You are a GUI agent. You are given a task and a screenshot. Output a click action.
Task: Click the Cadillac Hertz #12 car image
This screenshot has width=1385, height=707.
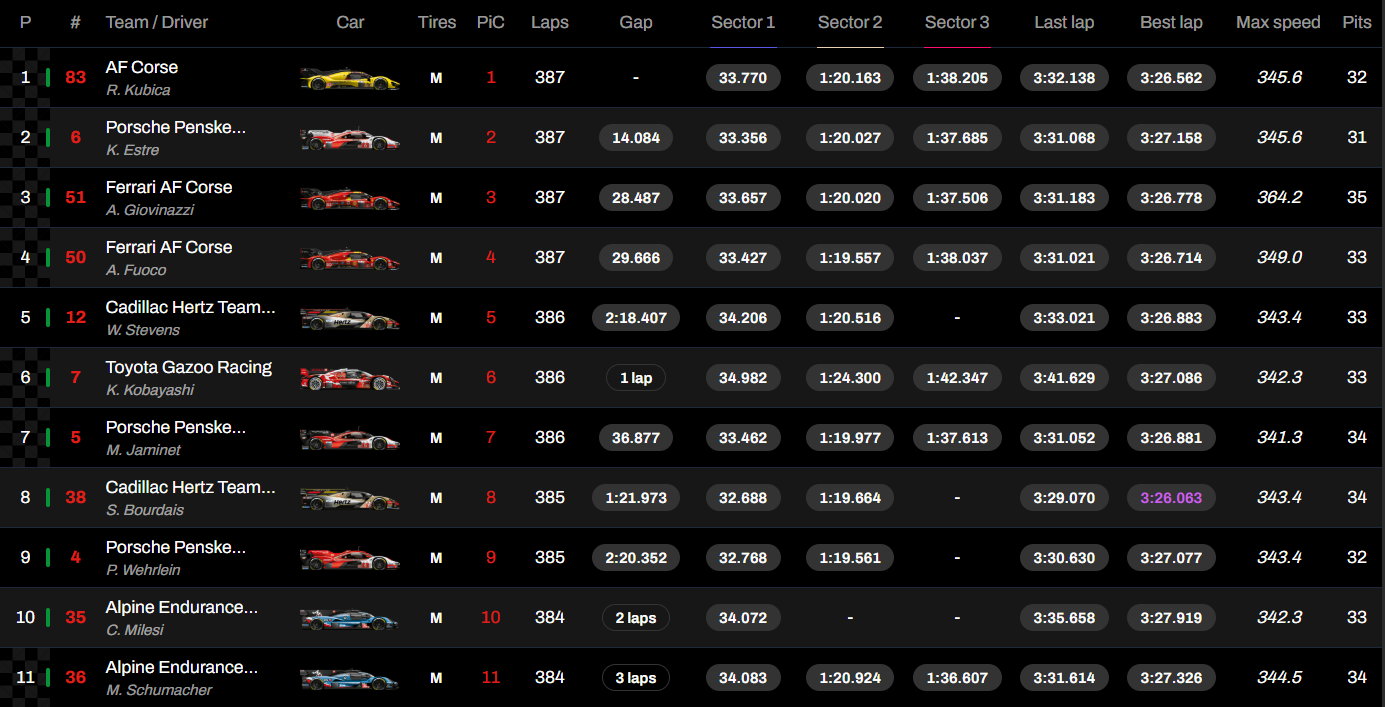tap(350, 318)
